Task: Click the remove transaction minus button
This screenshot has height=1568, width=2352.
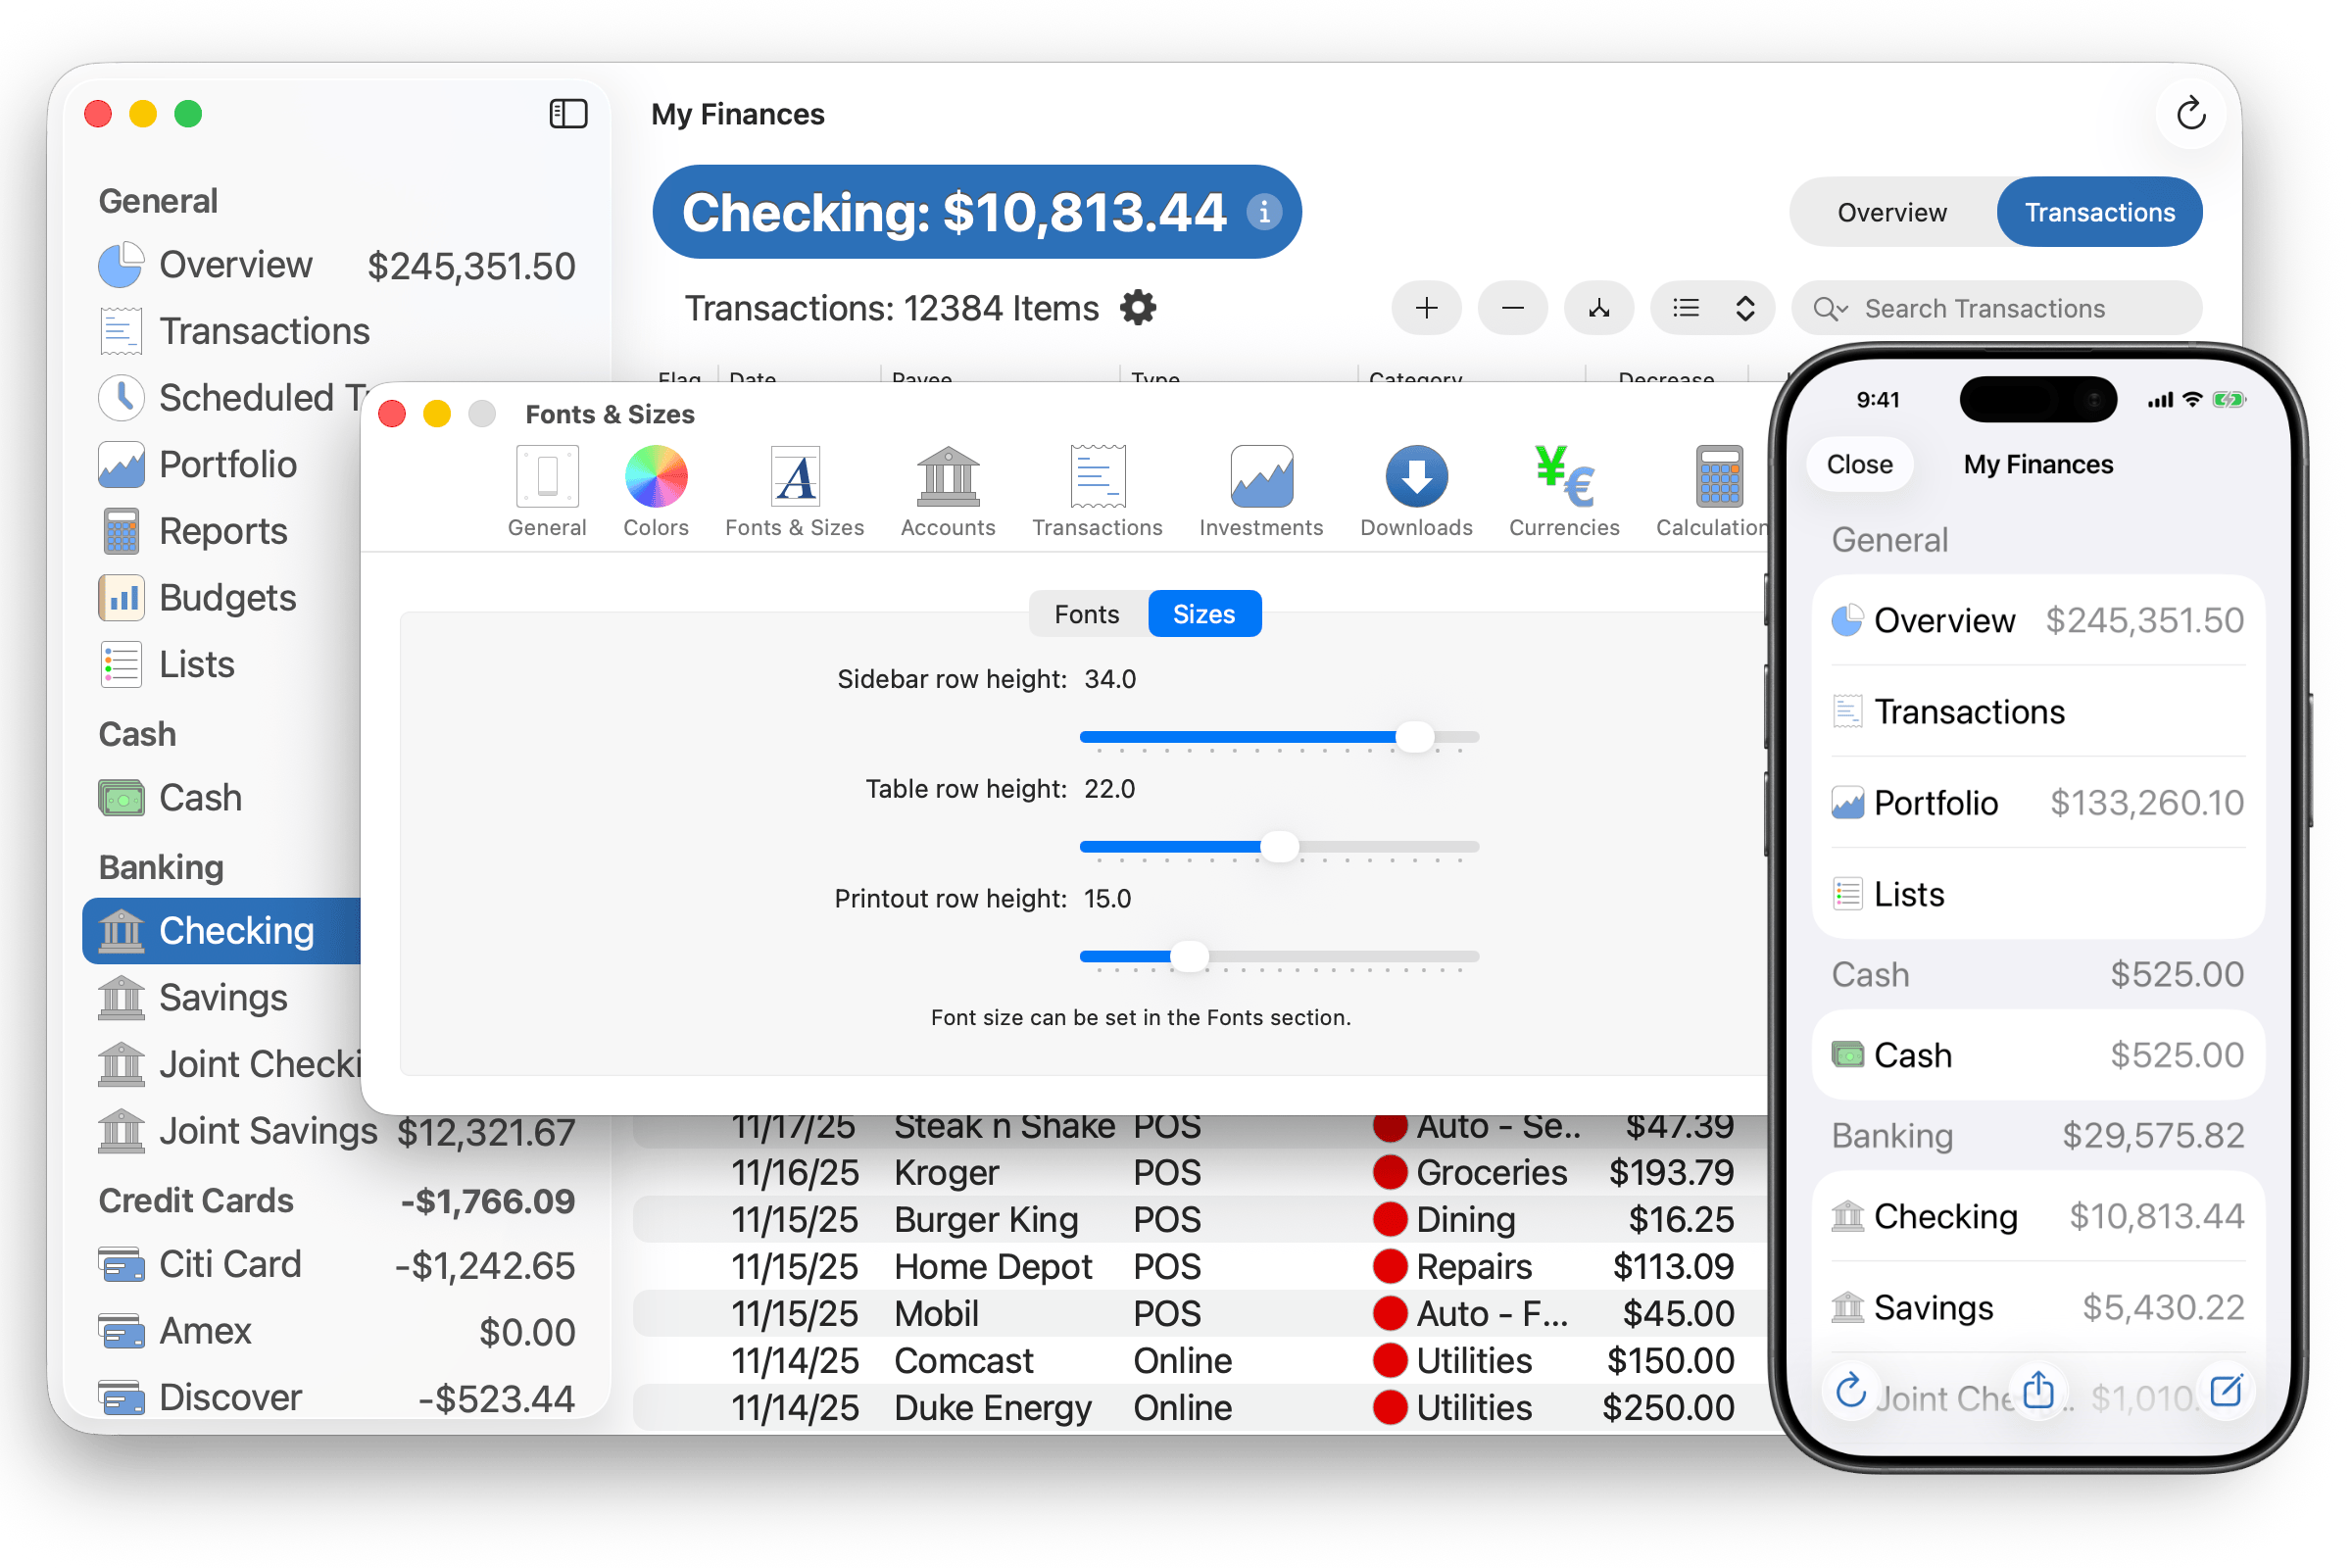Action: coord(1512,308)
